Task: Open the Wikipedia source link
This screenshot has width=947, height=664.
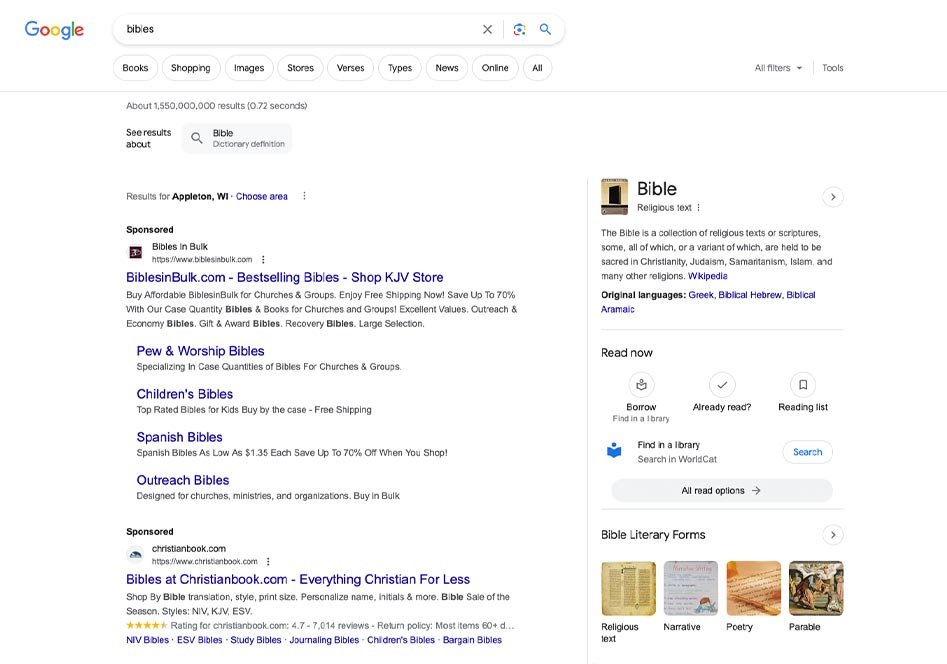Action: 708,276
